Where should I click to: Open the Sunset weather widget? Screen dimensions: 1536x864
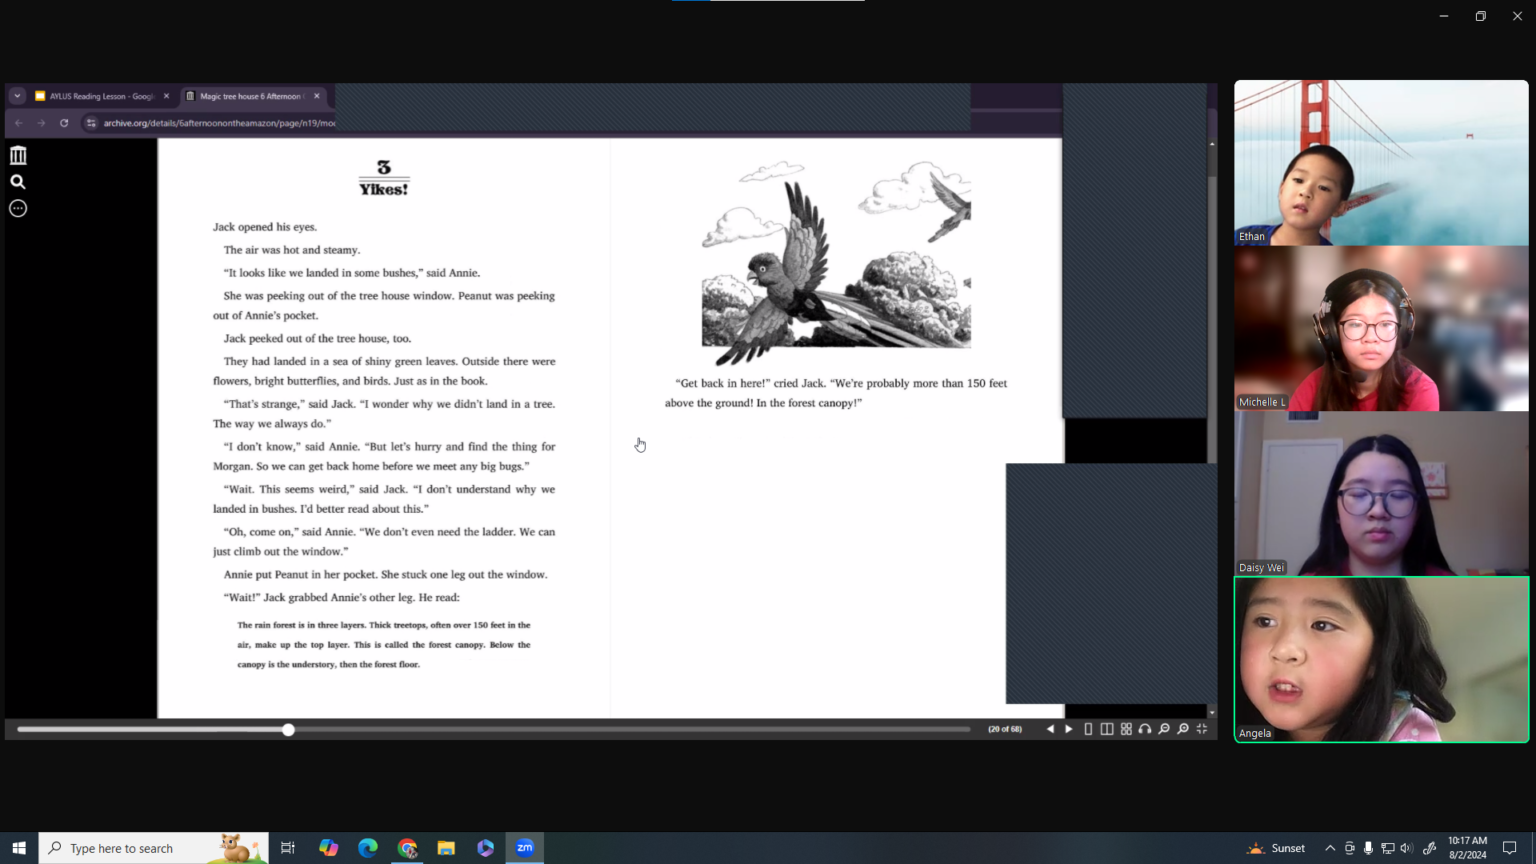click(1276, 848)
